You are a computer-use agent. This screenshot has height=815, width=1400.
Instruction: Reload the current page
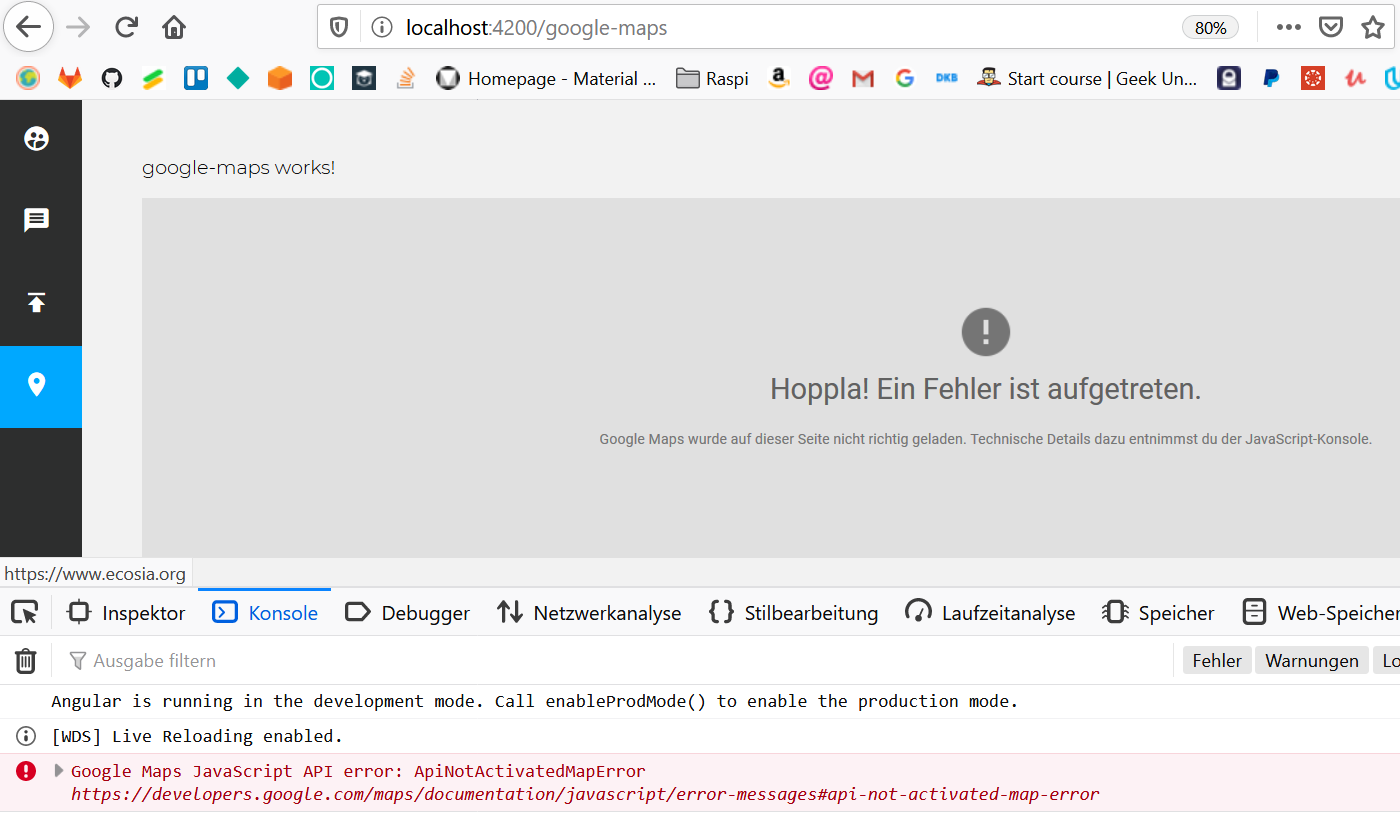pos(126,27)
